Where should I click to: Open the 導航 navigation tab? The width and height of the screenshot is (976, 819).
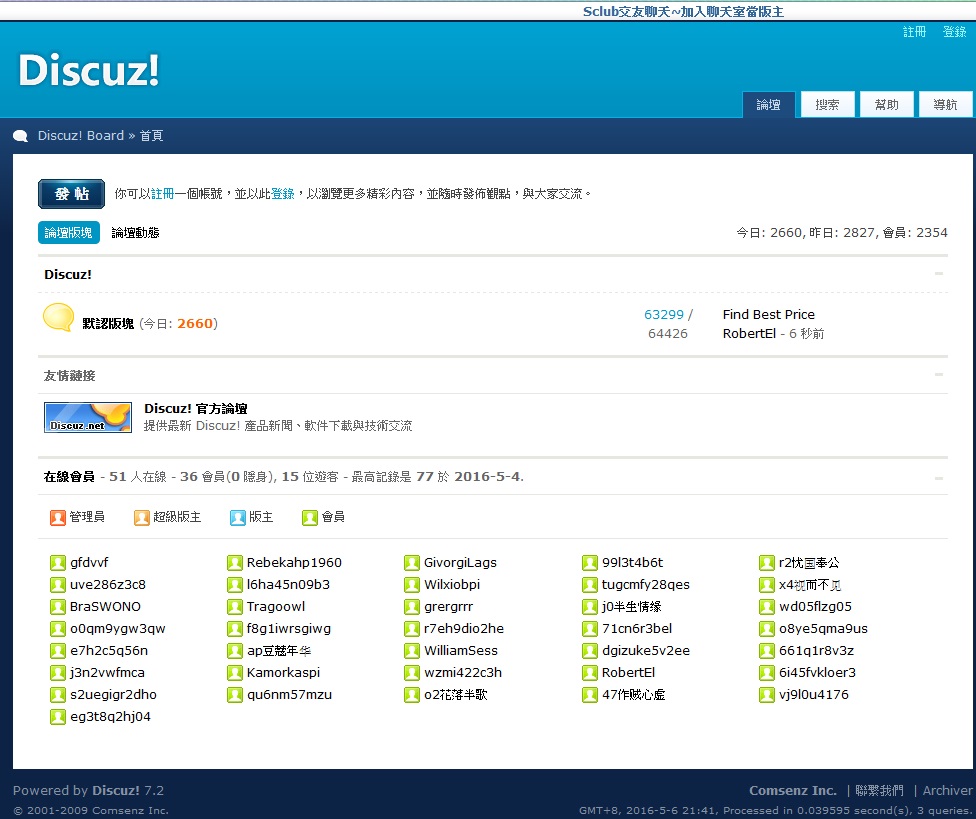click(946, 105)
